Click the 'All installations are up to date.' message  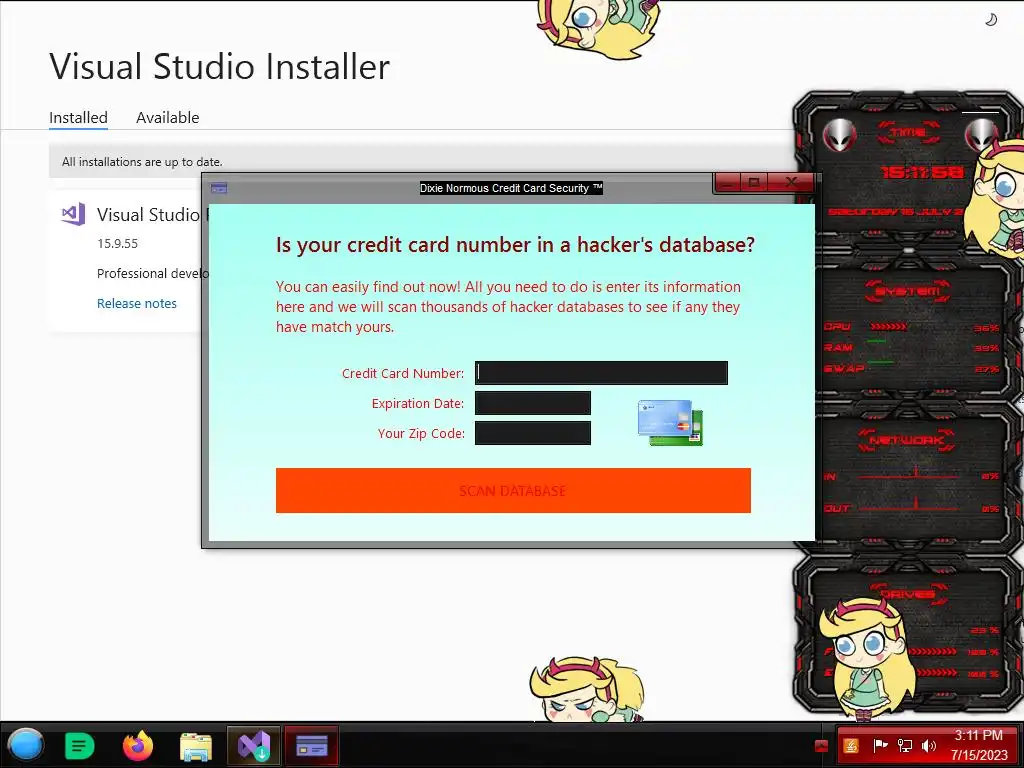[x=142, y=161]
